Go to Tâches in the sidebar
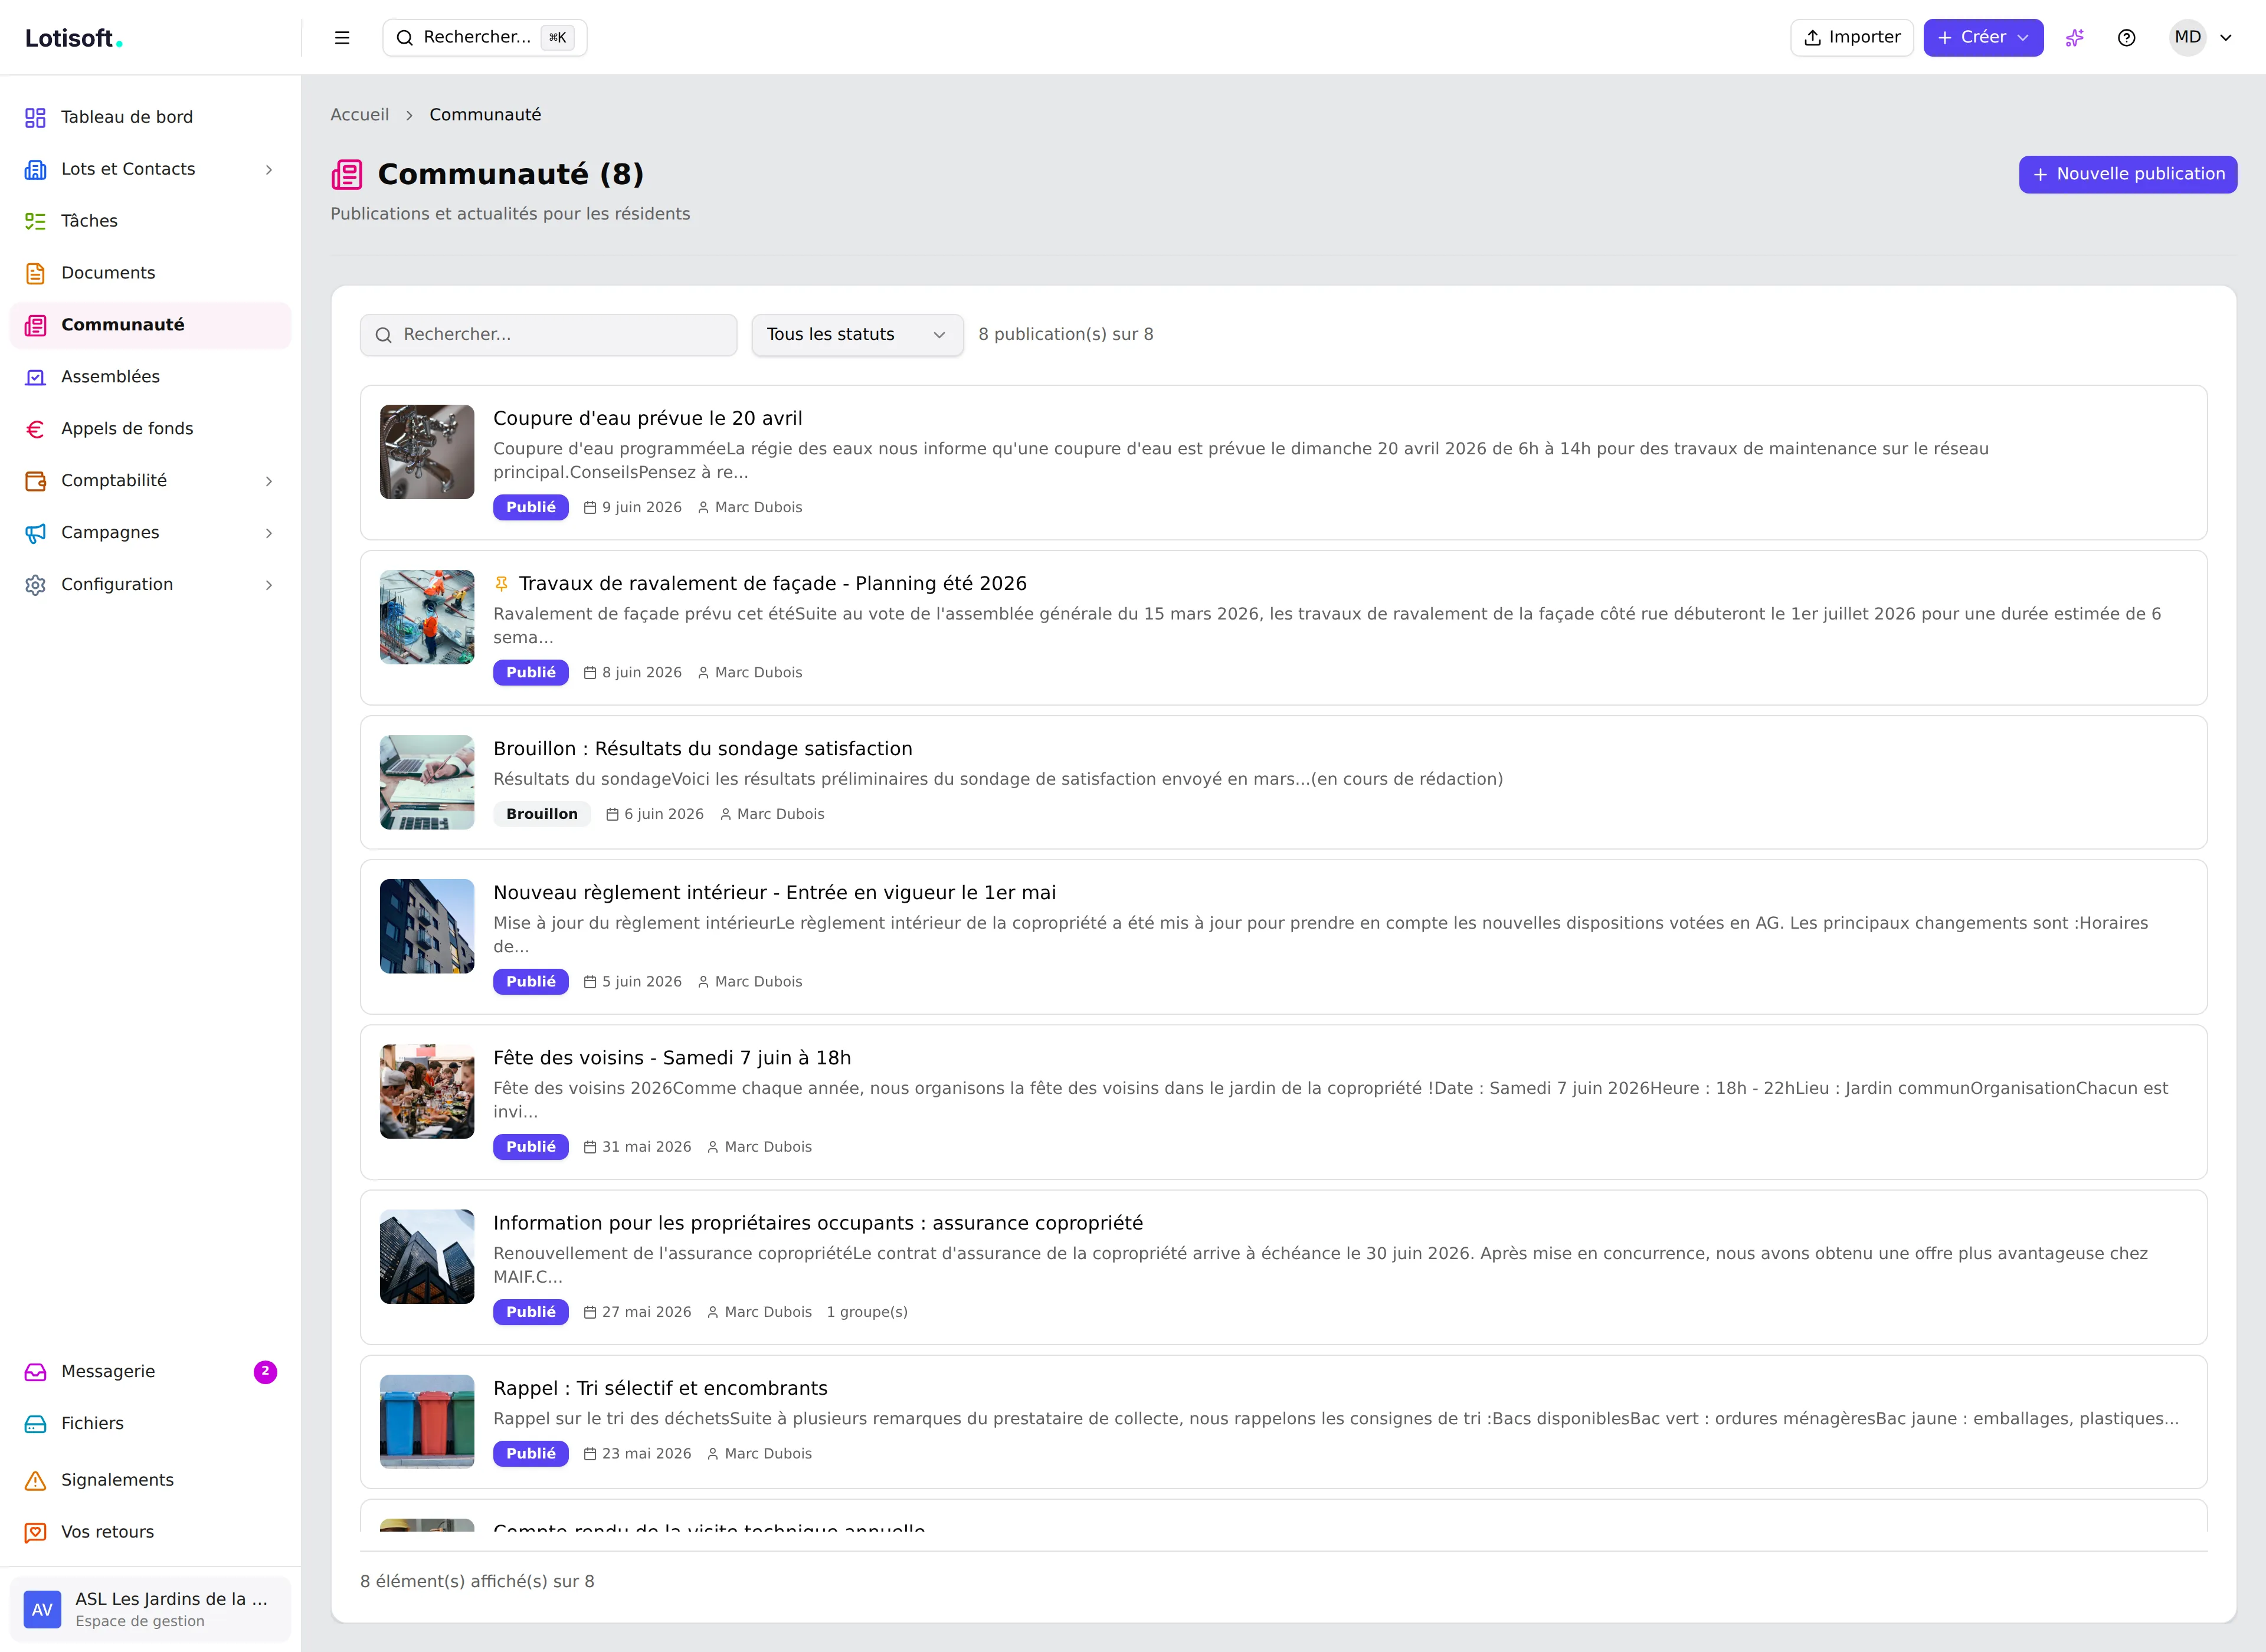Image resolution: width=2266 pixels, height=1652 pixels. pos(150,221)
